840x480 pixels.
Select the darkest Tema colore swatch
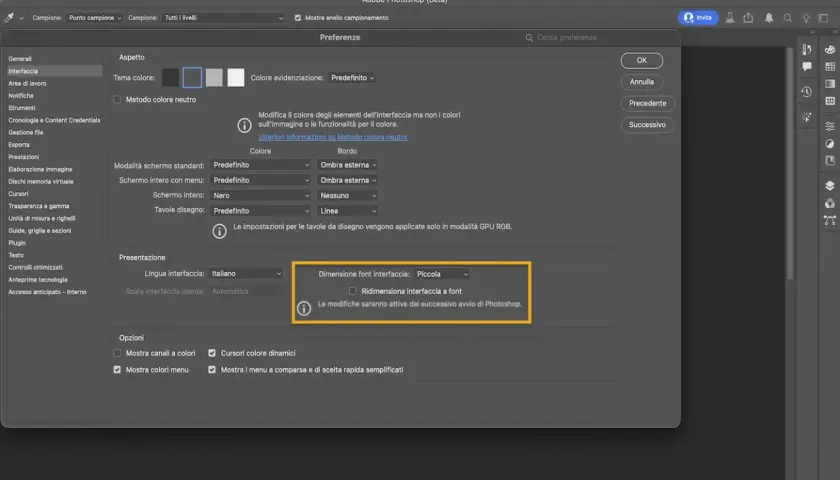170,78
